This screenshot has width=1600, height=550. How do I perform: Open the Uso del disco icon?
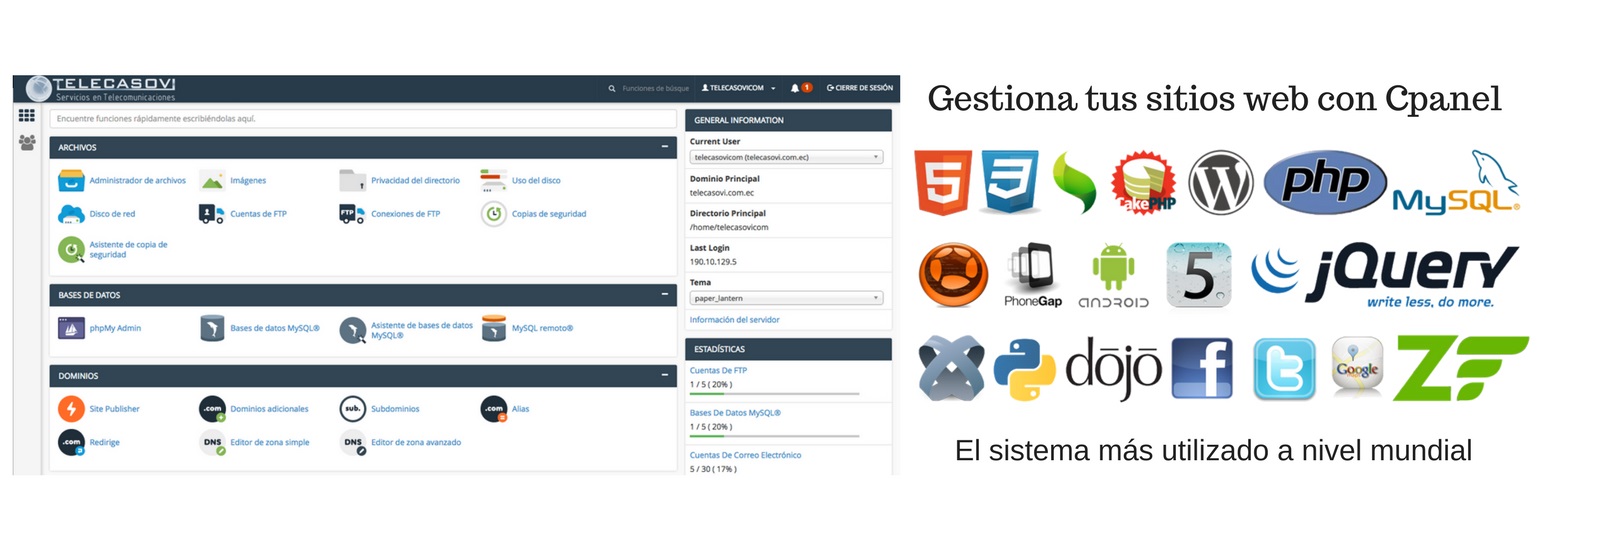click(494, 181)
